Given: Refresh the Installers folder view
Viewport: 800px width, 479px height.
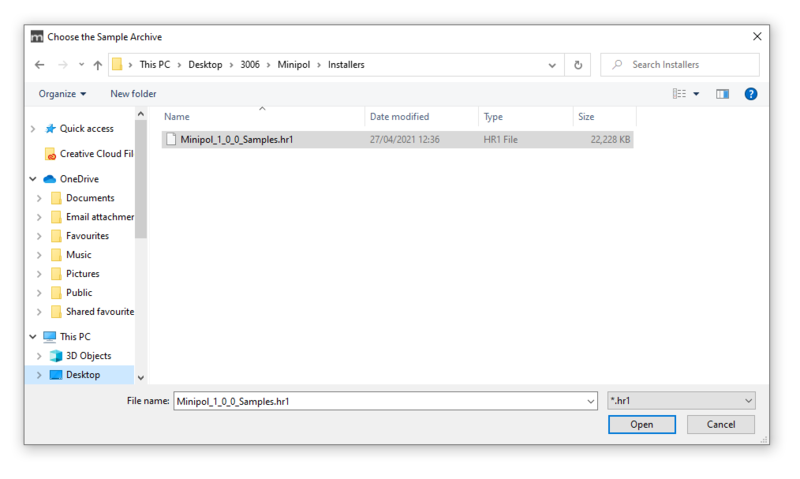Looking at the screenshot, I should click(578, 65).
